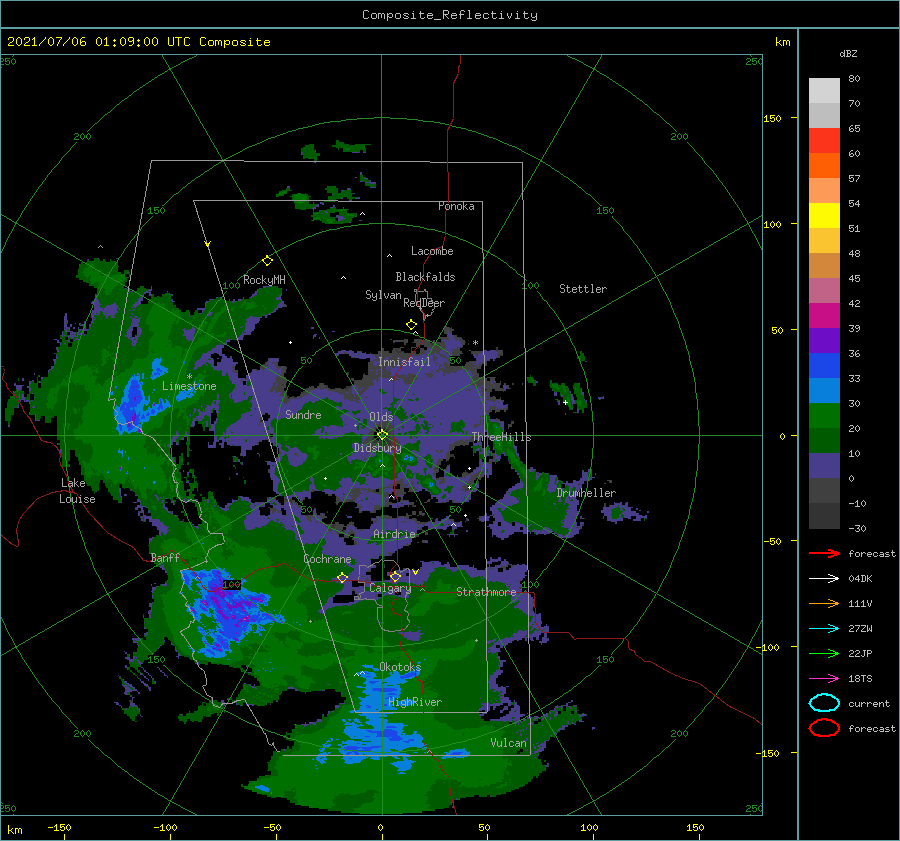The width and height of the screenshot is (900, 841).
Task: Click the Okotoks city label
Action: 400,667
